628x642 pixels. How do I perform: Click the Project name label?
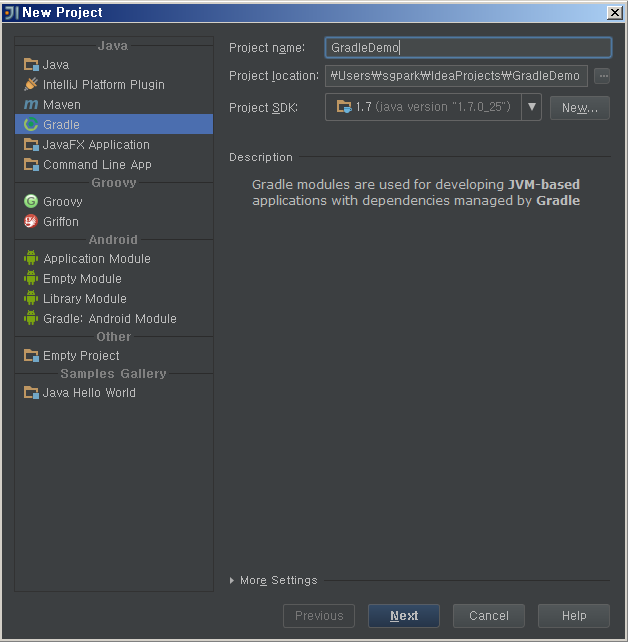click(267, 48)
